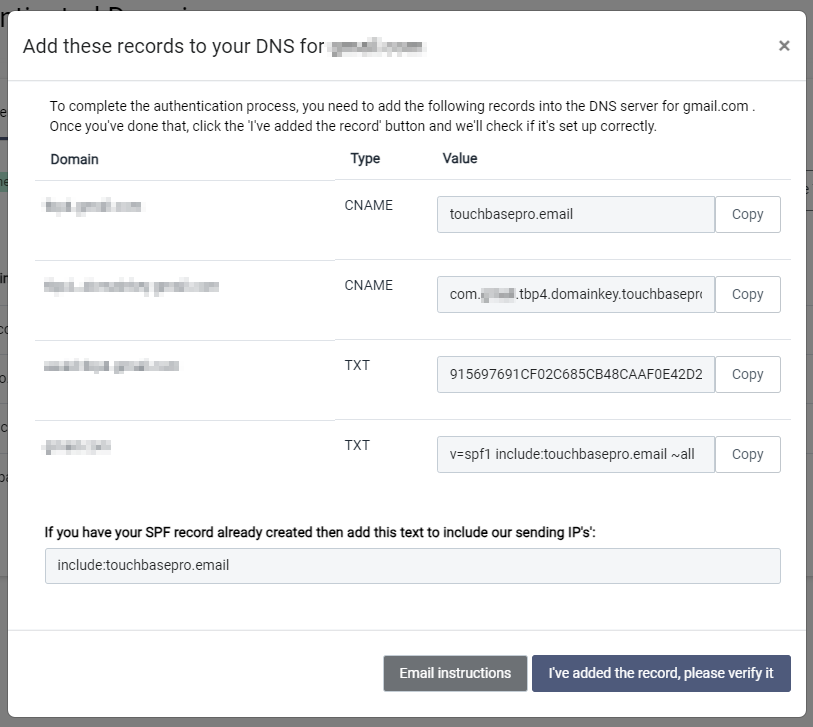813x727 pixels.
Task: Copy the v=spf1 TXT record value
Action: click(x=748, y=454)
